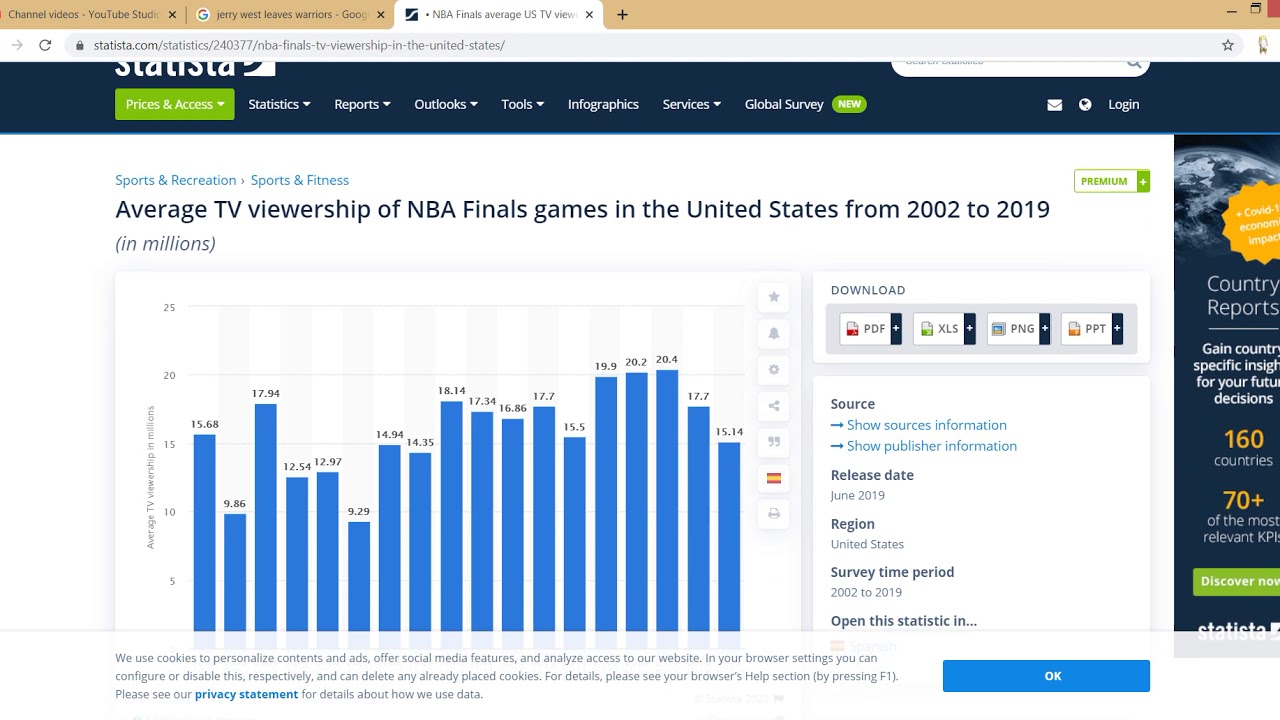The image size is (1280, 720).
Task: Click the search magnifier icon
Action: pyautogui.click(x=1134, y=64)
